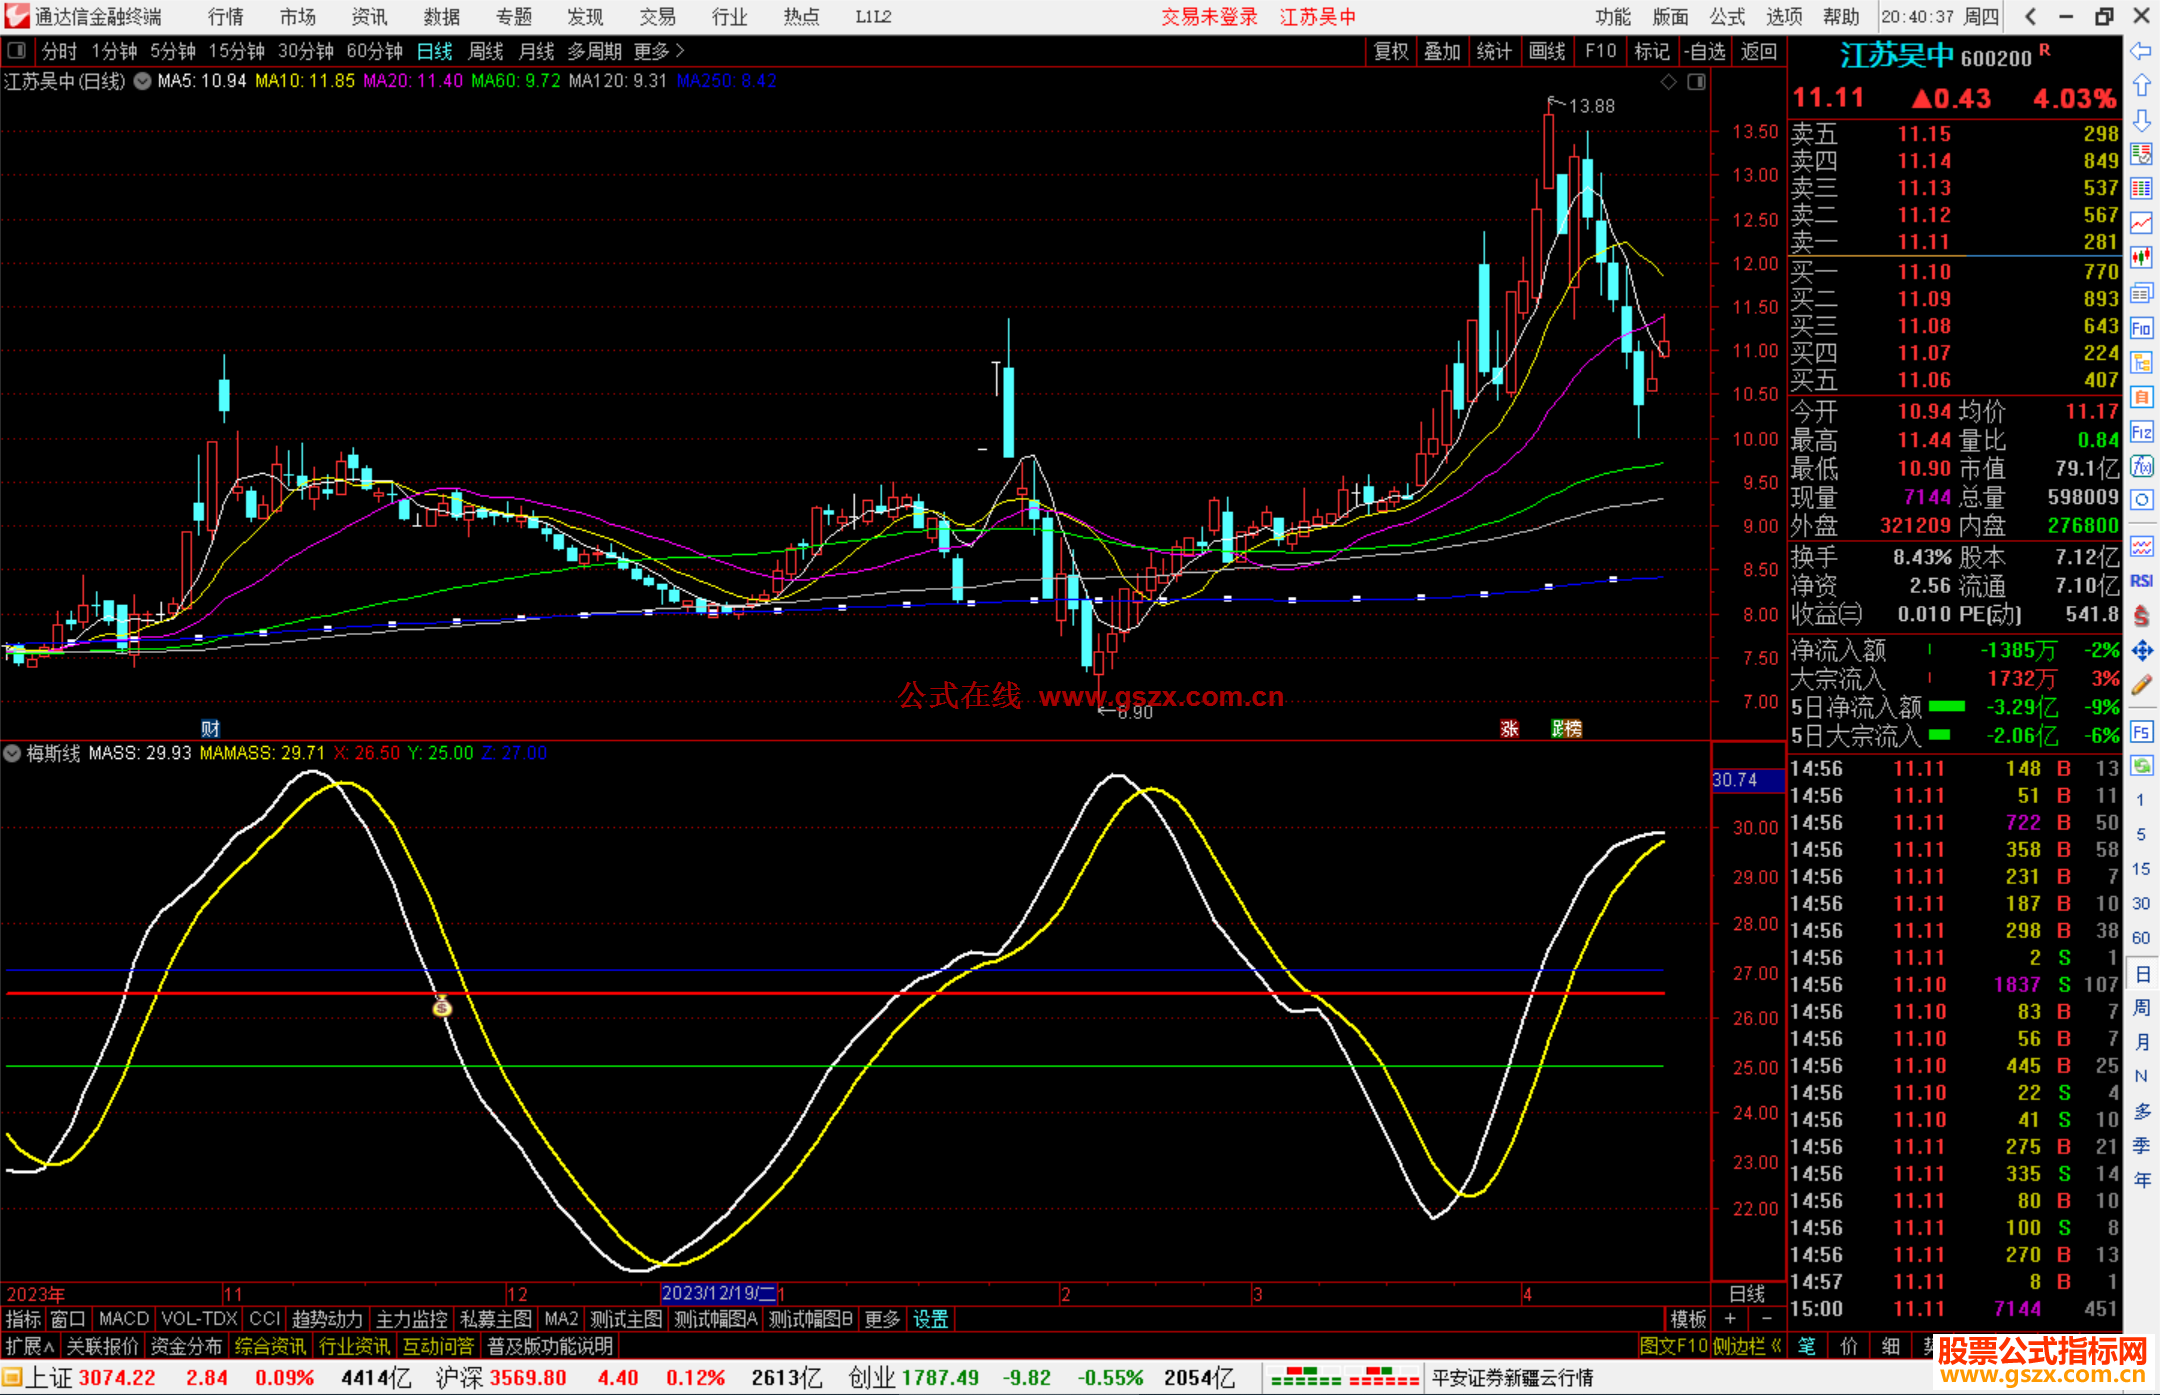Select the pencil drawing tool icon

click(x=2141, y=685)
